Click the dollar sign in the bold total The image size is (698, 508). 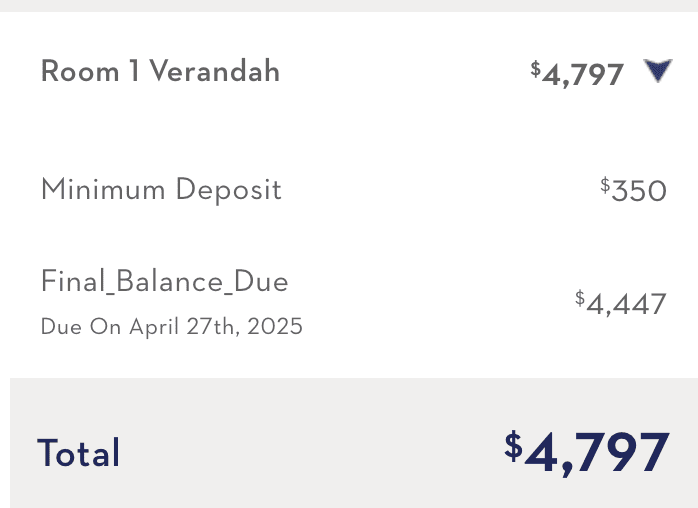(513, 446)
